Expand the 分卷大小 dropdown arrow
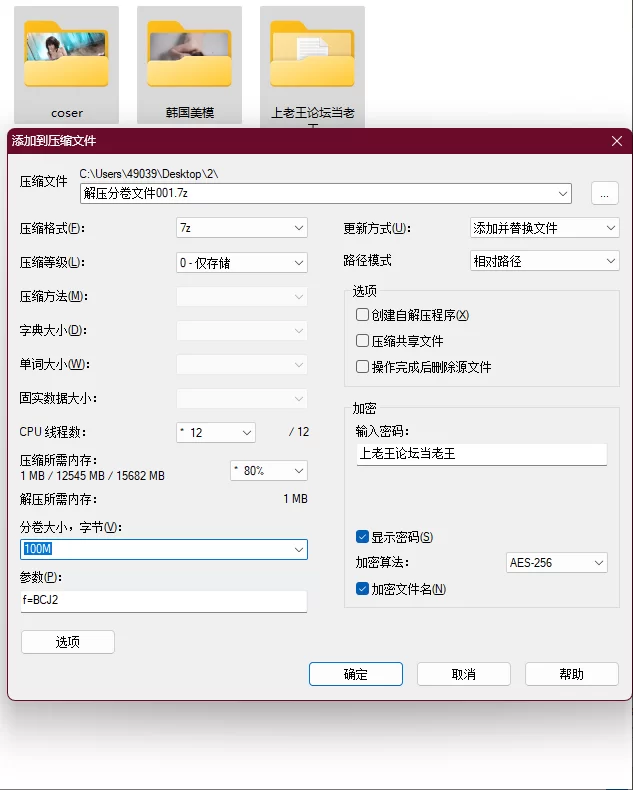The image size is (633, 790). (x=299, y=549)
